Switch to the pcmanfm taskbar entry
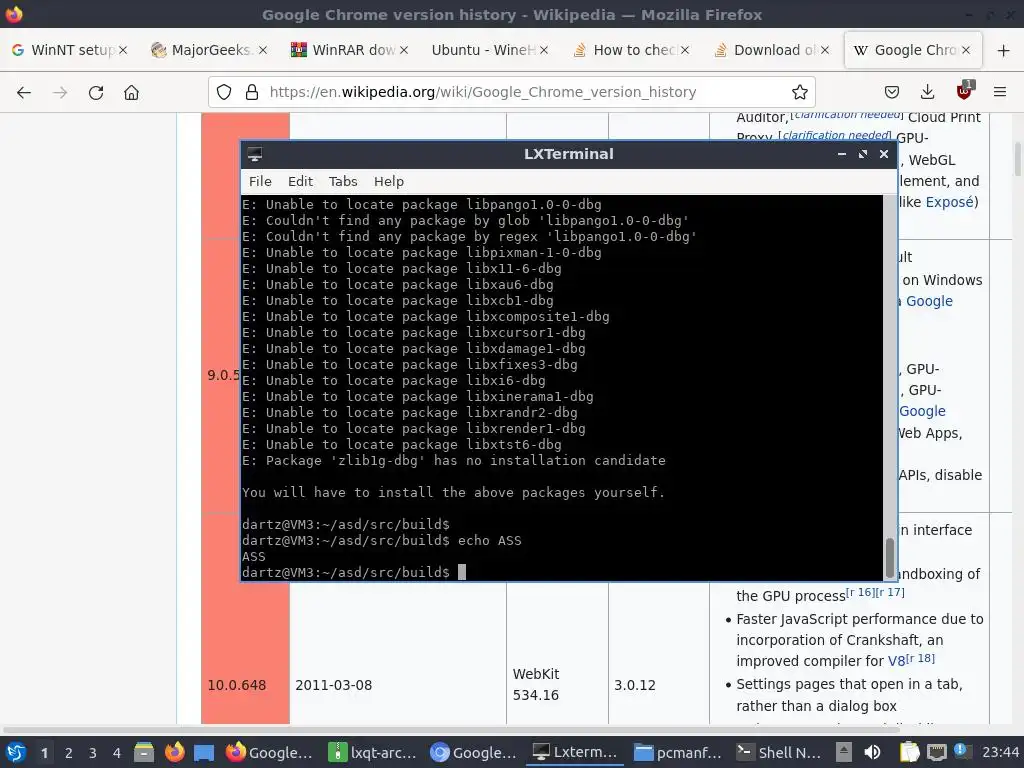Screen dimensions: 1024x768 678,752
